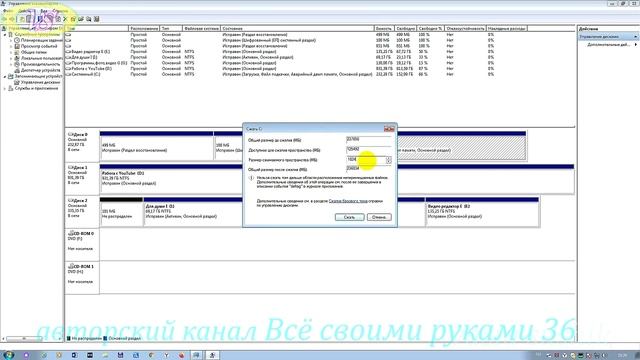640x360 pixels.
Task: Select the CD-ROM 0 label
Action: click(82, 244)
